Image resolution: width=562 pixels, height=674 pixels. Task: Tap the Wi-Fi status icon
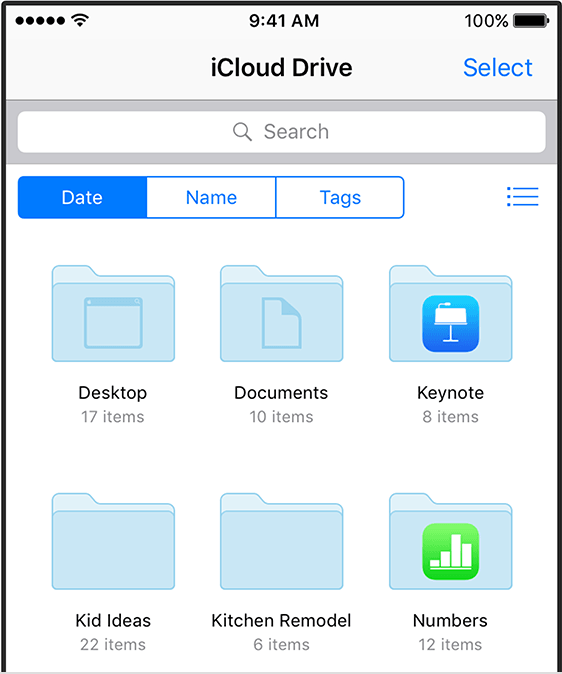point(80,20)
